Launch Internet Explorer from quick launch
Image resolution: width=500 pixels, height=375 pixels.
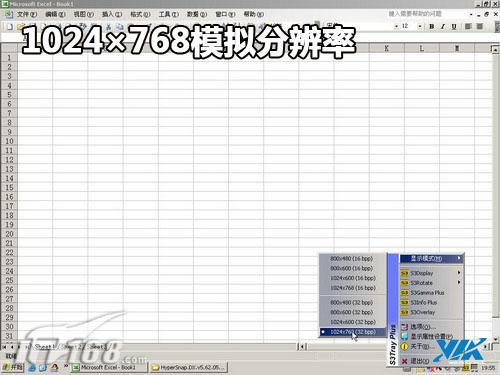click(32, 368)
